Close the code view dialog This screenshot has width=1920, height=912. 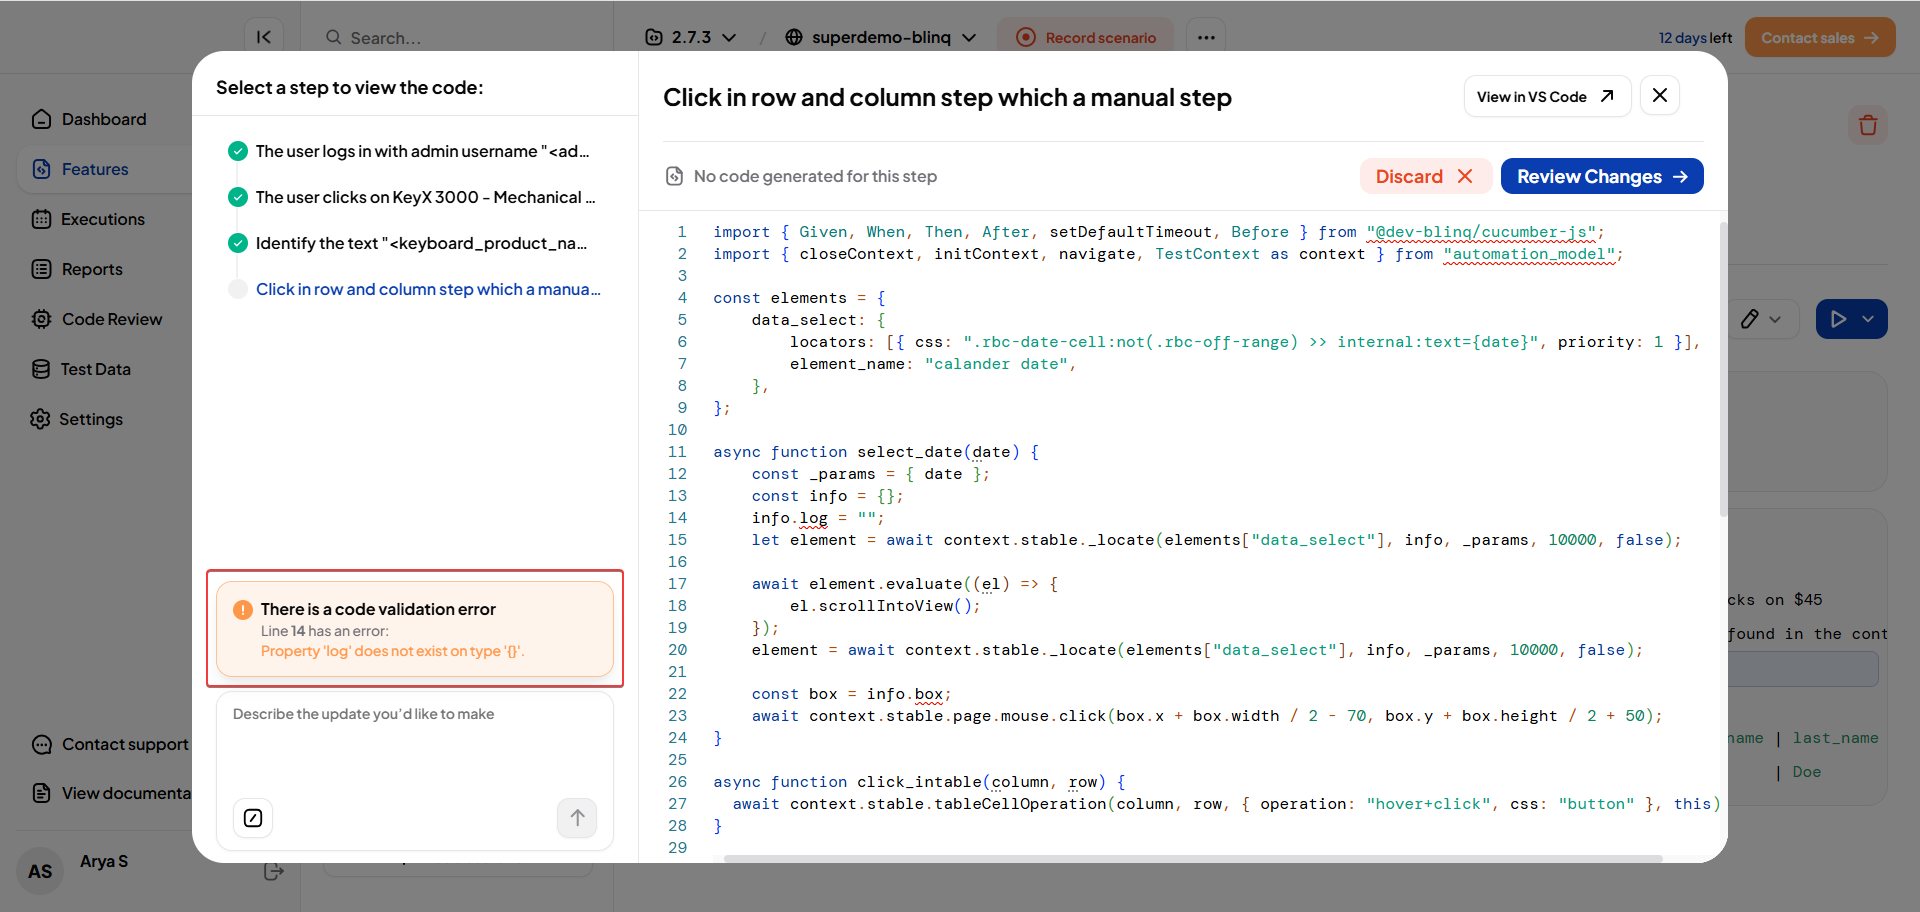[x=1659, y=96]
